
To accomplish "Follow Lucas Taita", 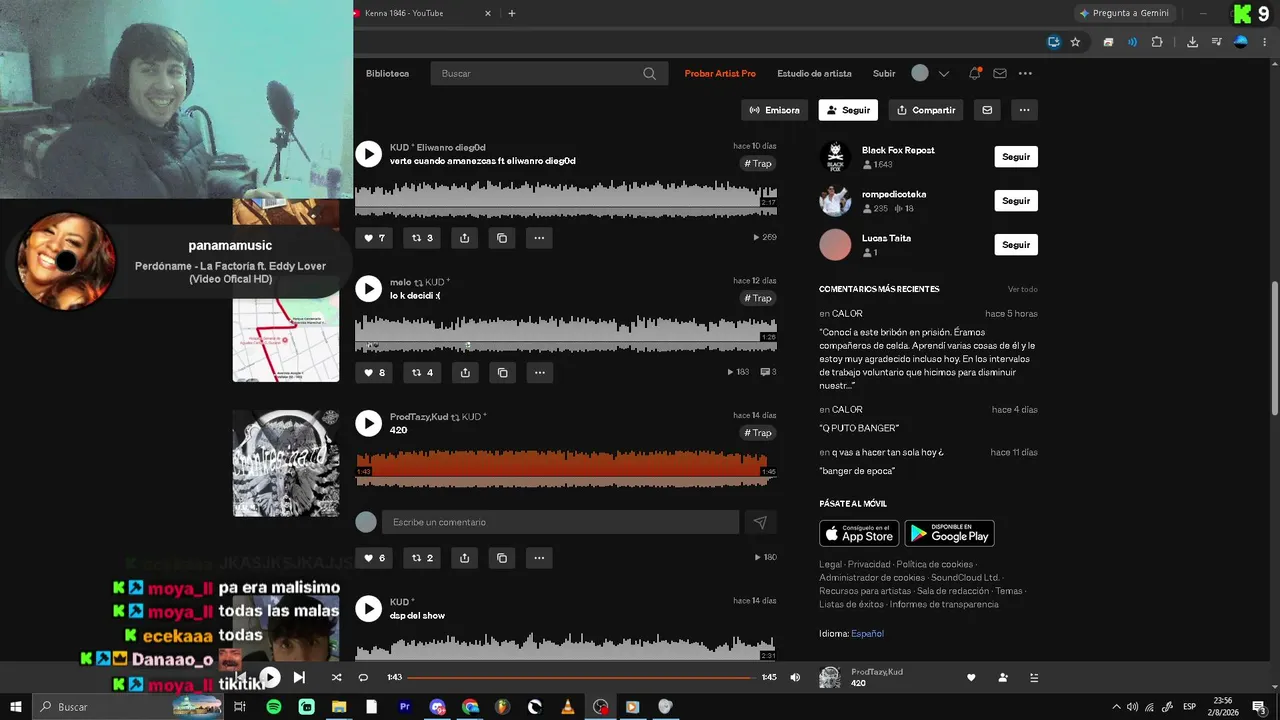I will click(x=1016, y=245).
